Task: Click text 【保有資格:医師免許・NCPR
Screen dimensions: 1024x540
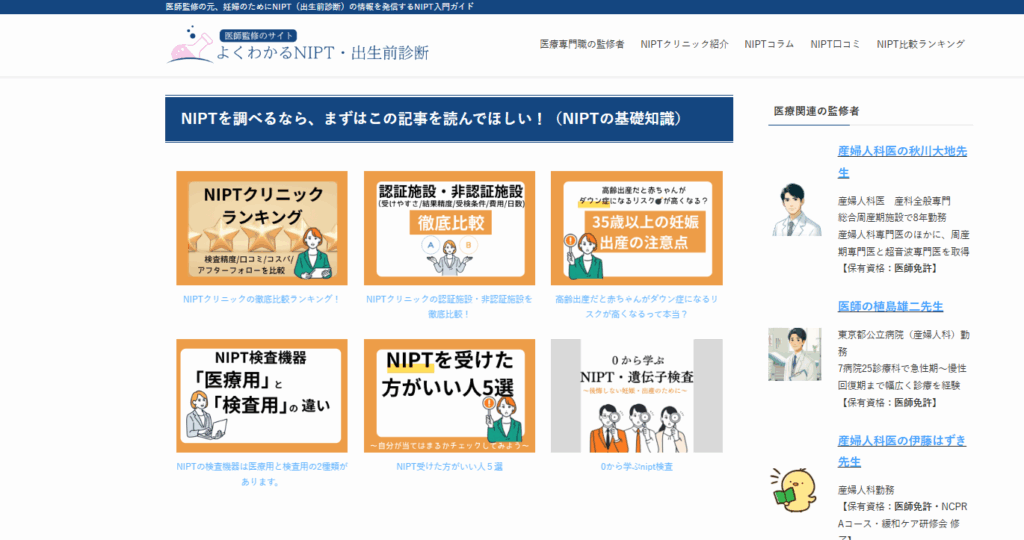Action: click(x=903, y=507)
